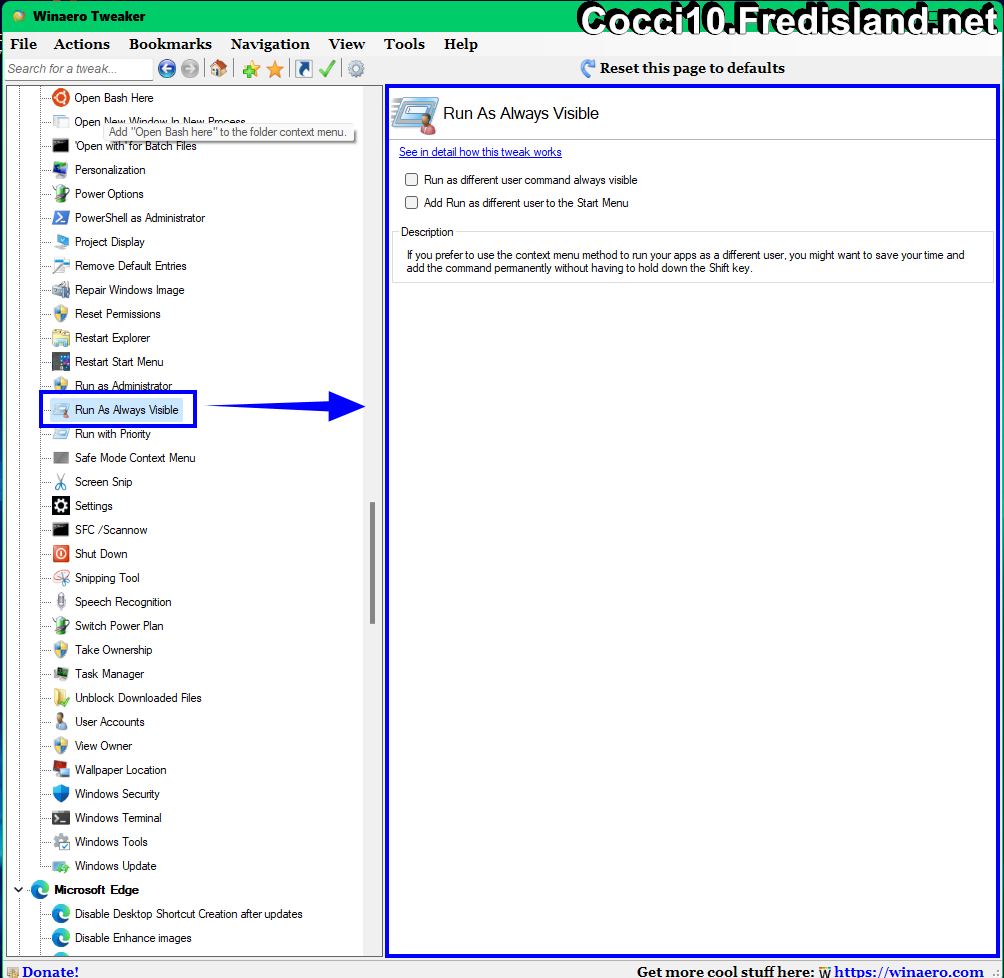1004x978 pixels.
Task: Click the Screen Snip scissors icon
Action: (x=61, y=482)
